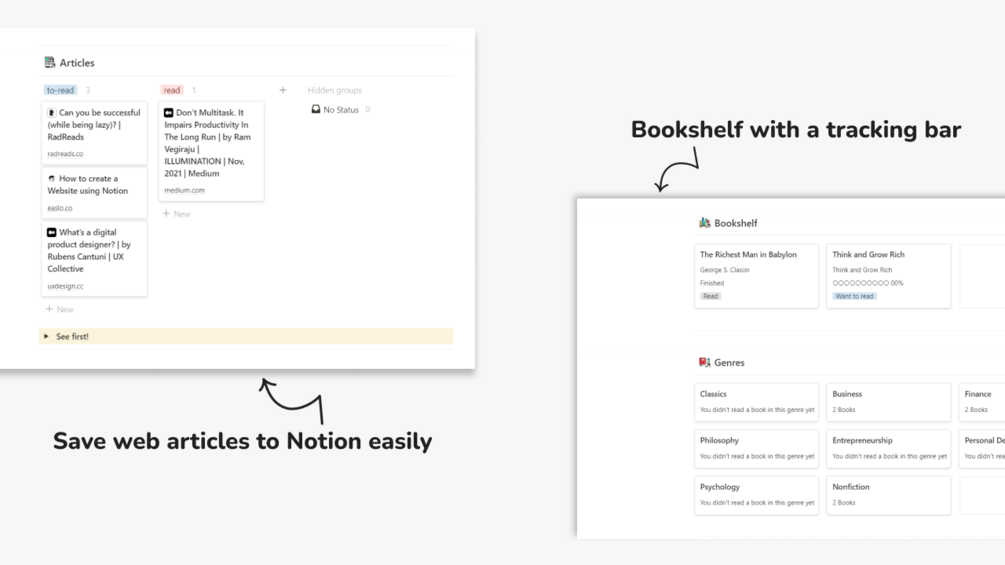The height and width of the screenshot is (565, 1005).
Task: Click the Bookshelf heading icon
Action: click(x=704, y=223)
